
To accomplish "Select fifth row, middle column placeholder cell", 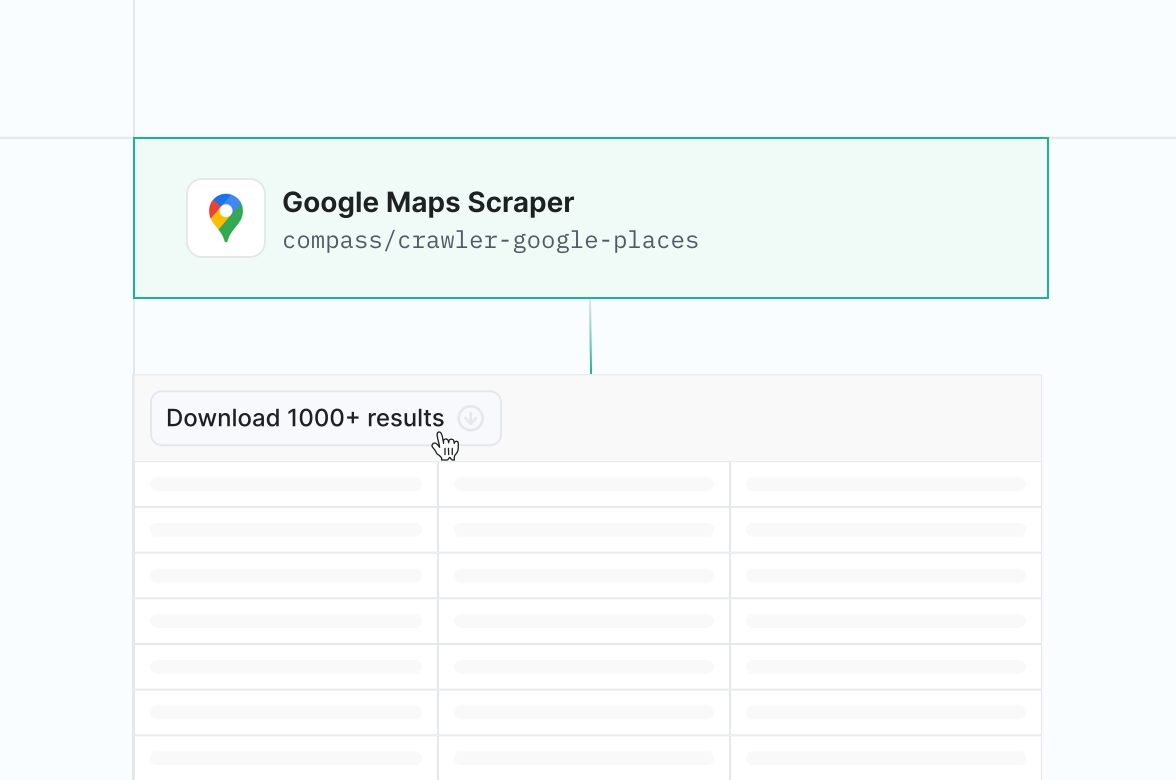I will (584, 667).
